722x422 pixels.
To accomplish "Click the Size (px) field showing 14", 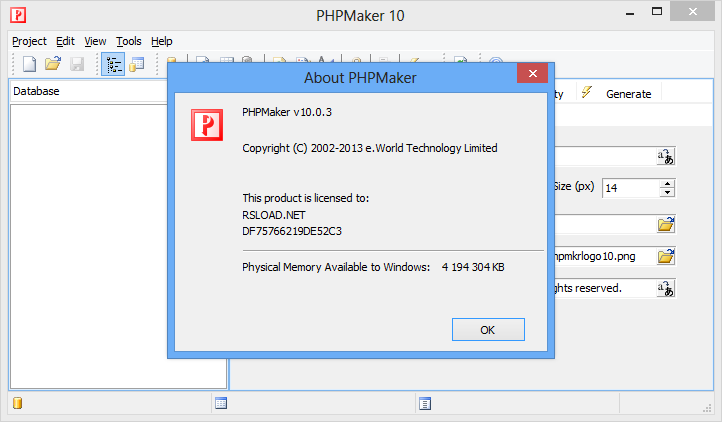I will pos(631,188).
